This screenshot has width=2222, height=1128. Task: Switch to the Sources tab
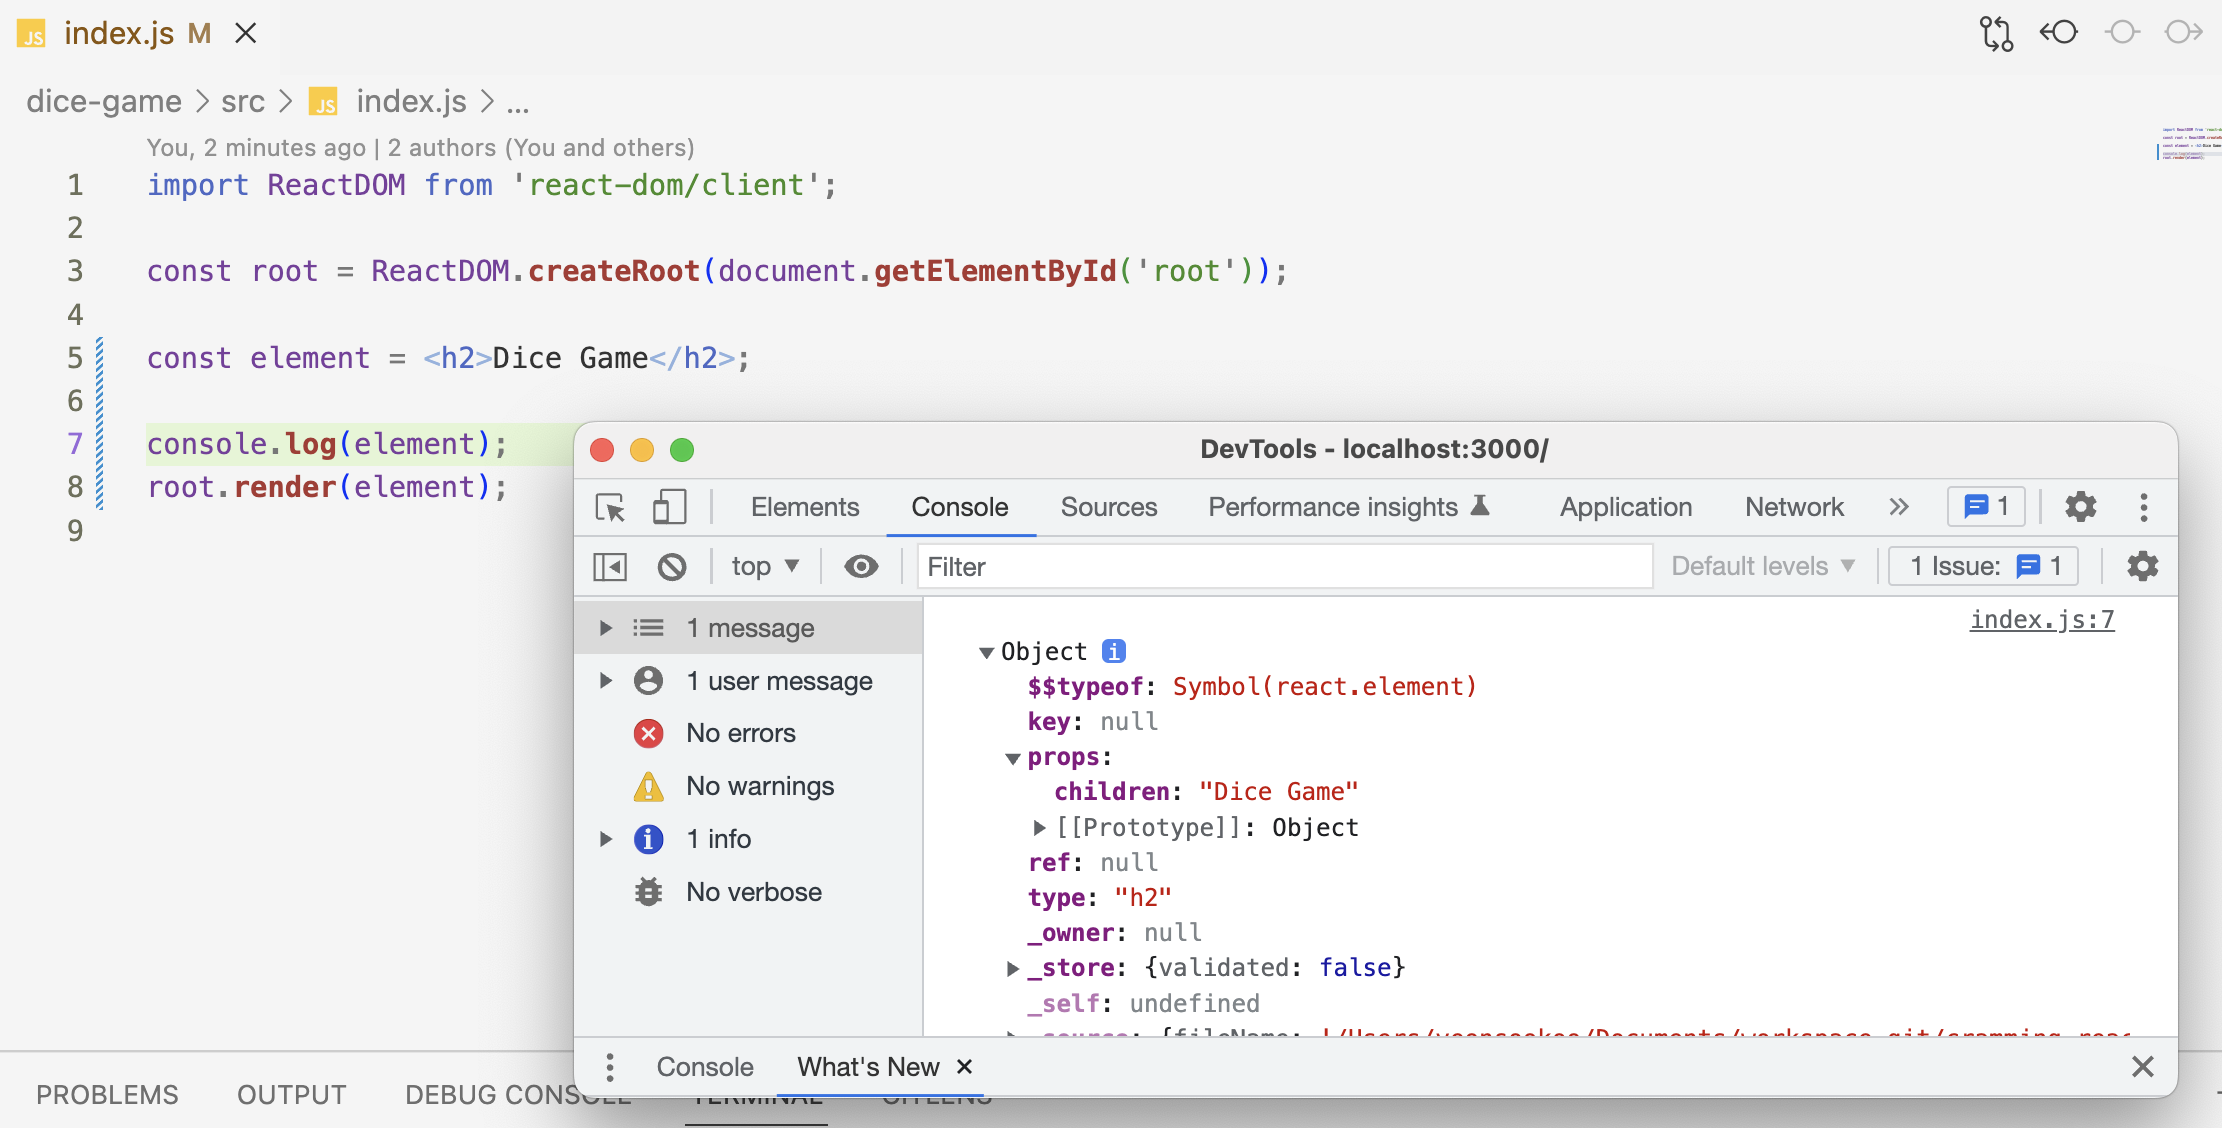[x=1108, y=507]
